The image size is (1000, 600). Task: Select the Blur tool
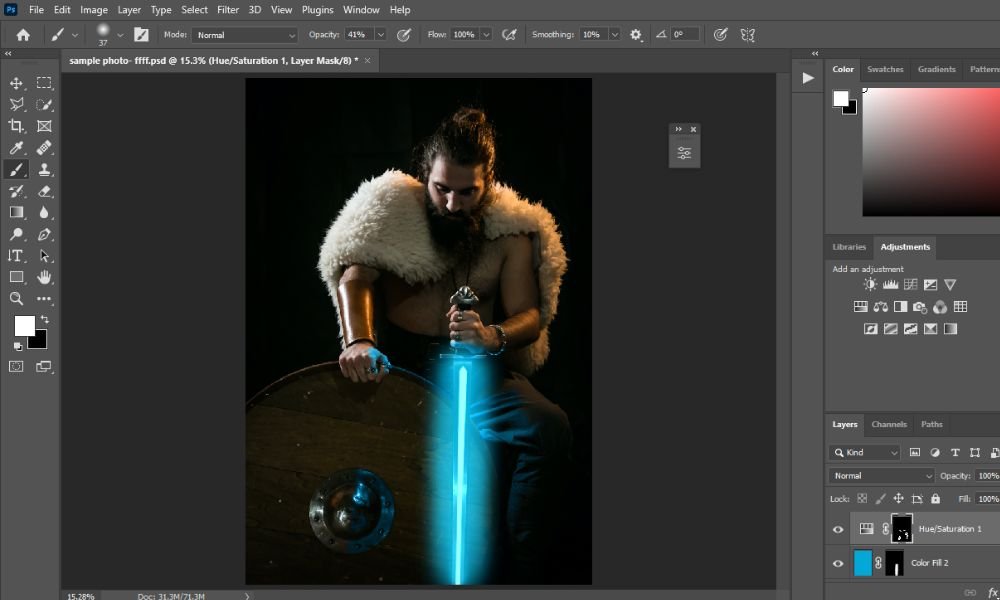pos(44,212)
